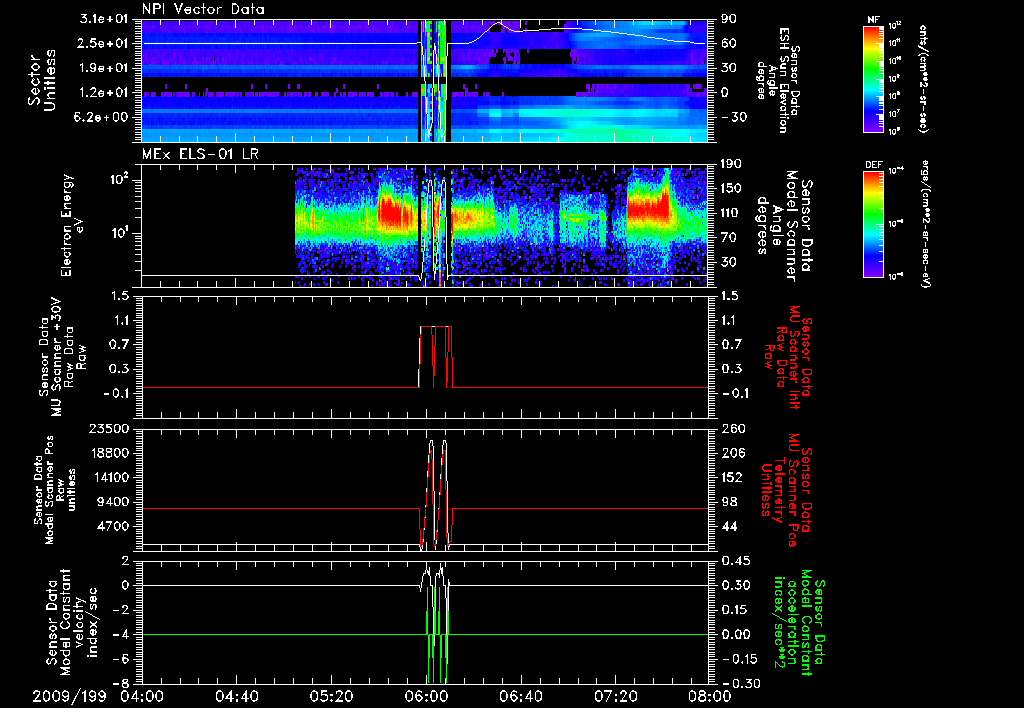Viewport: 1024px width, 708px height.
Task: Select the NF rainbow color bar
Action: tap(874, 78)
